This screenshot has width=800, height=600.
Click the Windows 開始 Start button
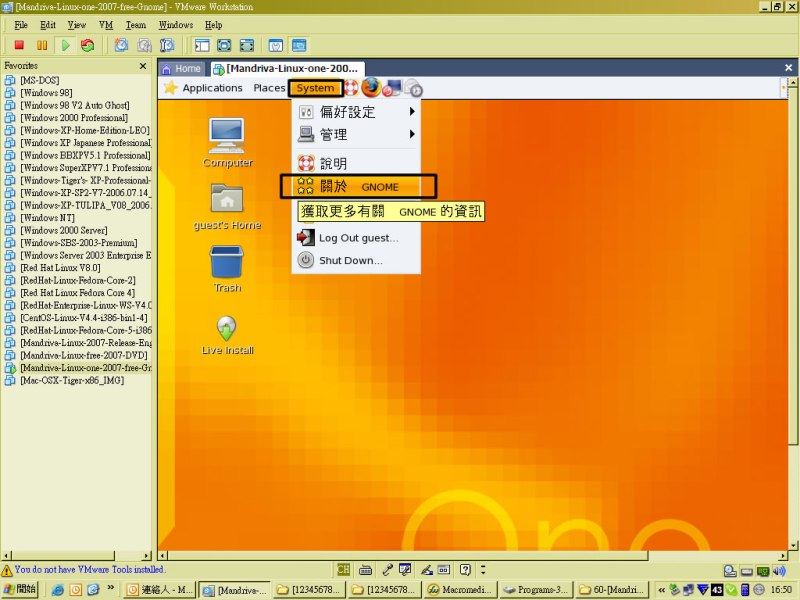tap(20, 589)
